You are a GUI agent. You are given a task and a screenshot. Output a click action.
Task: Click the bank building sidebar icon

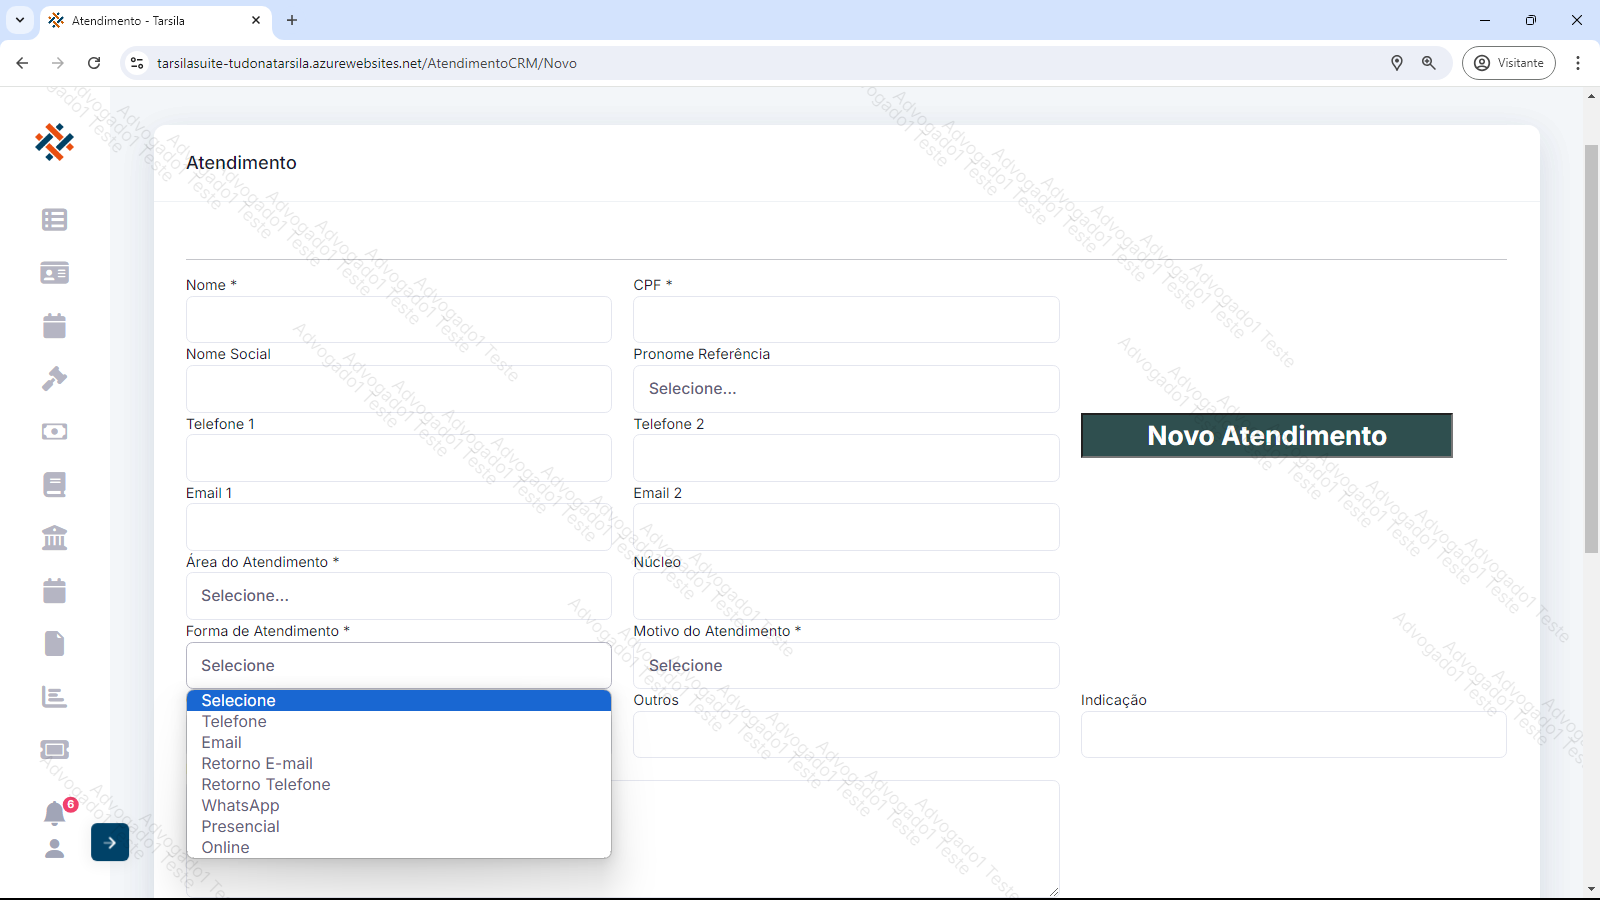coord(54,538)
